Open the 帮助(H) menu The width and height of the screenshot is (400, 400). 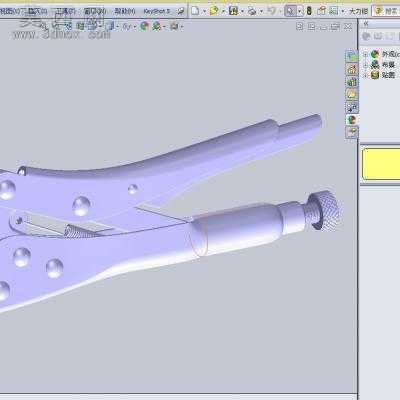coord(124,11)
